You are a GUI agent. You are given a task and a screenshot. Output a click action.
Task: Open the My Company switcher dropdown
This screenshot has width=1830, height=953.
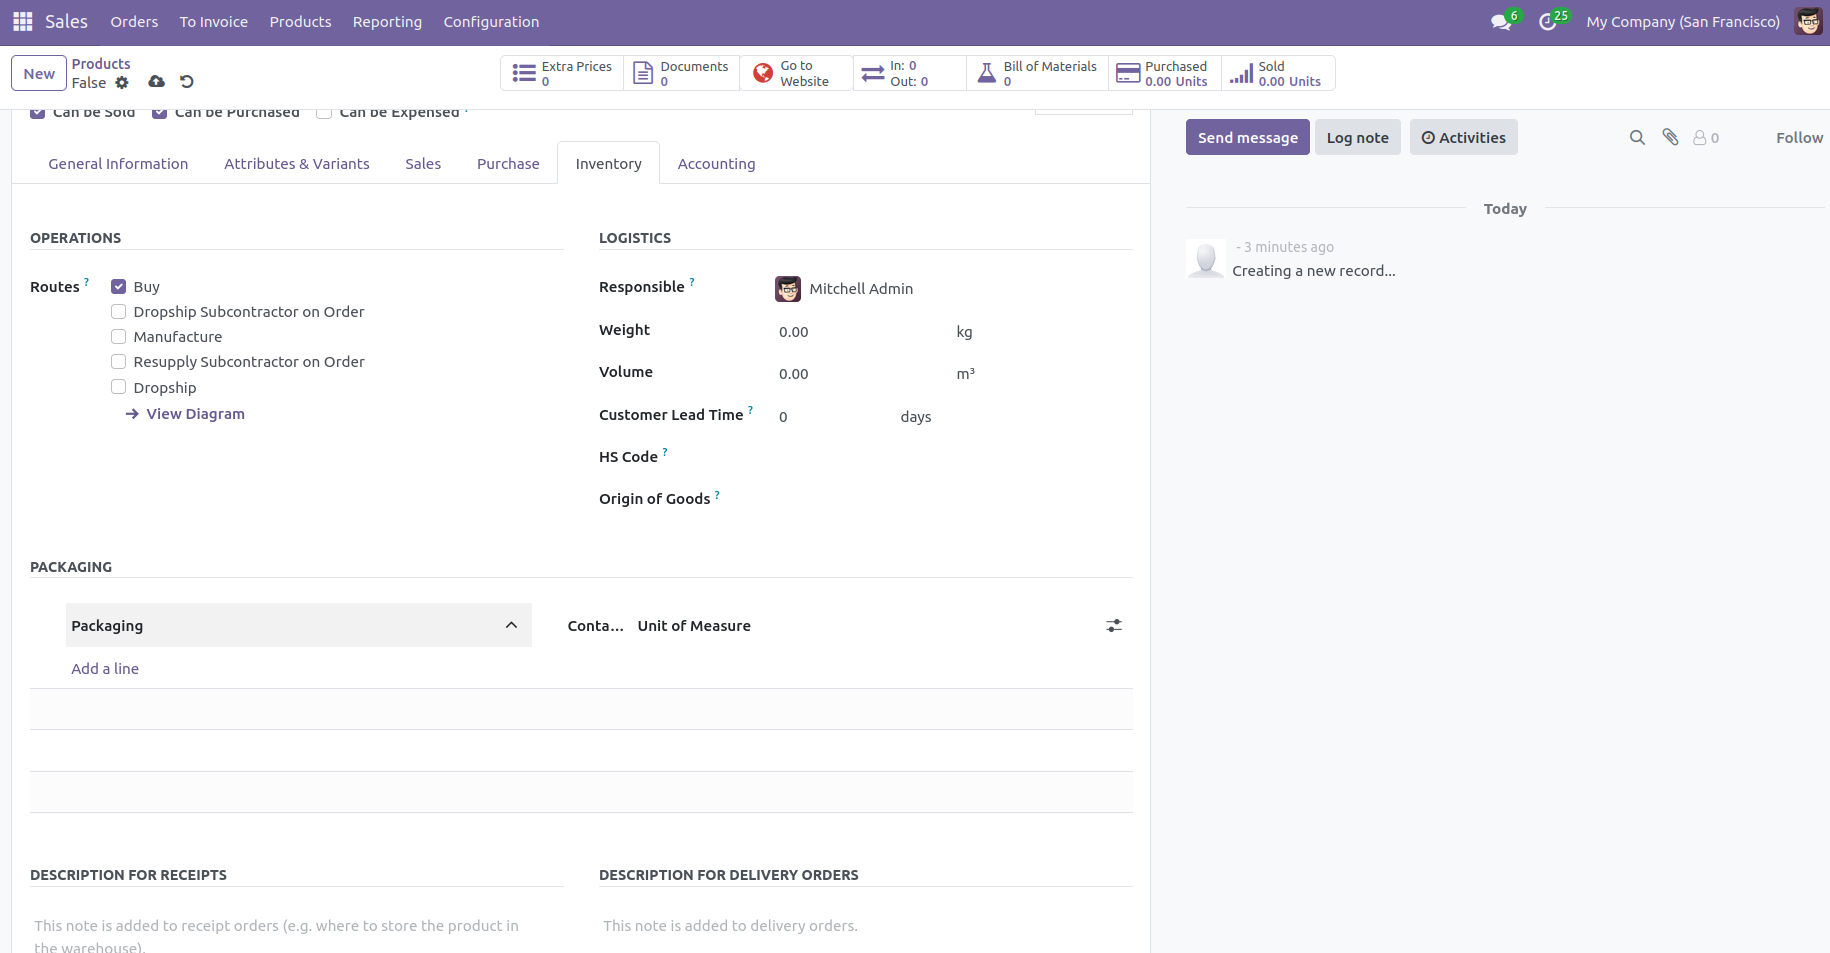tap(1682, 22)
